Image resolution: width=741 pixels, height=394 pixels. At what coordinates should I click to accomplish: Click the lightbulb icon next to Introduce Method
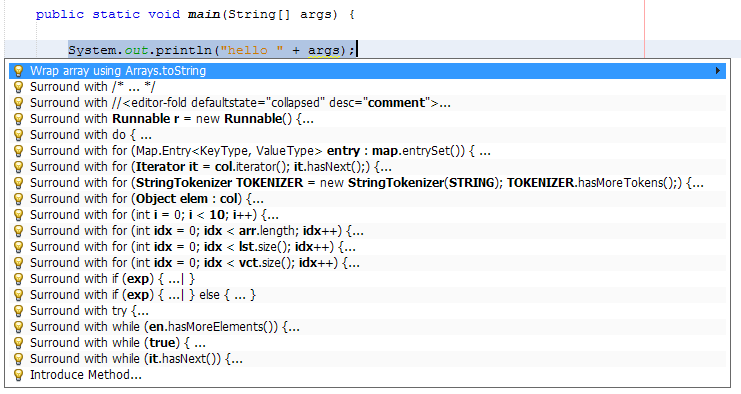pyautogui.click(x=18, y=375)
